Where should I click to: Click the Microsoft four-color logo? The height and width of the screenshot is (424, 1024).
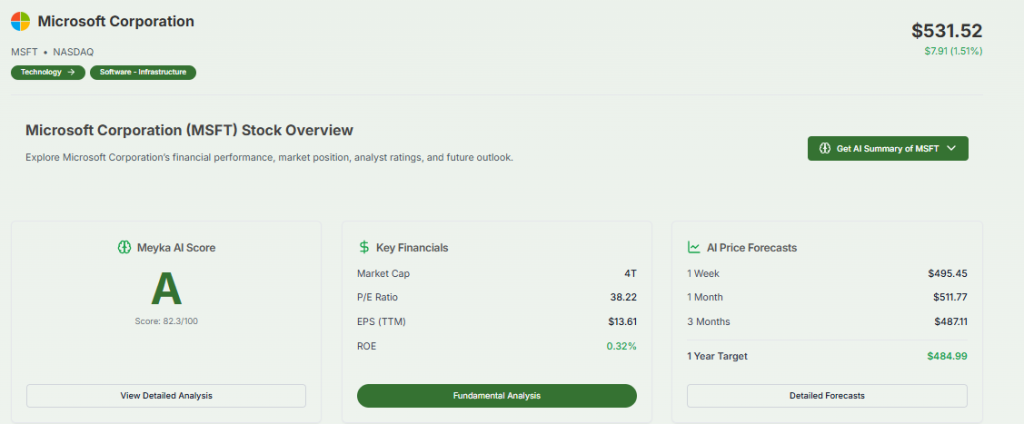coord(20,22)
